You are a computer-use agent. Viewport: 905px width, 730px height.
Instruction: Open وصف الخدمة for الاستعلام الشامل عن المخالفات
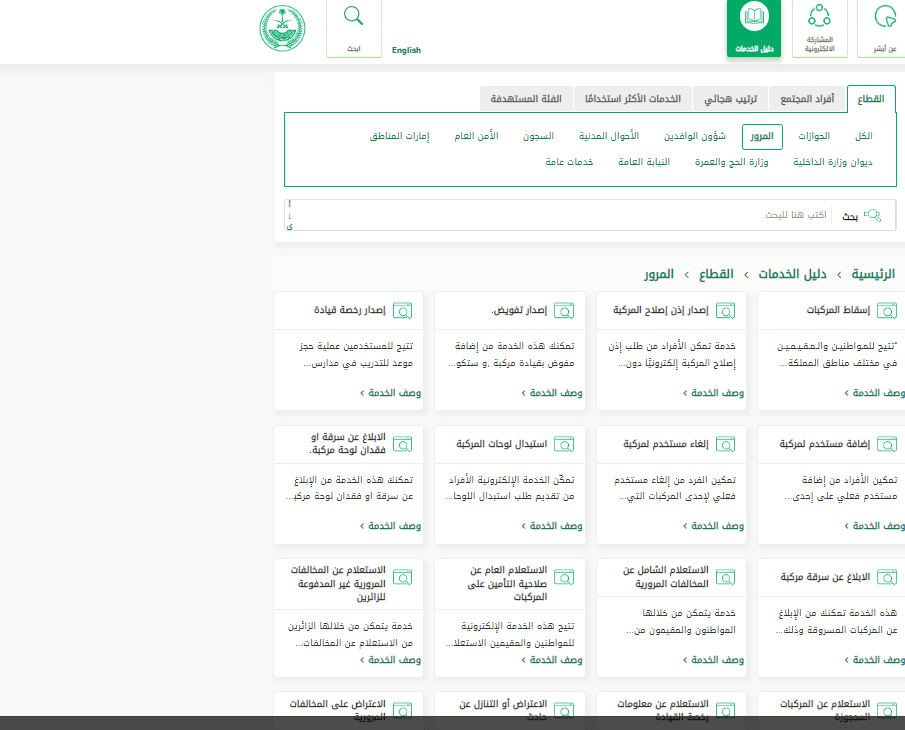[713, 660]
